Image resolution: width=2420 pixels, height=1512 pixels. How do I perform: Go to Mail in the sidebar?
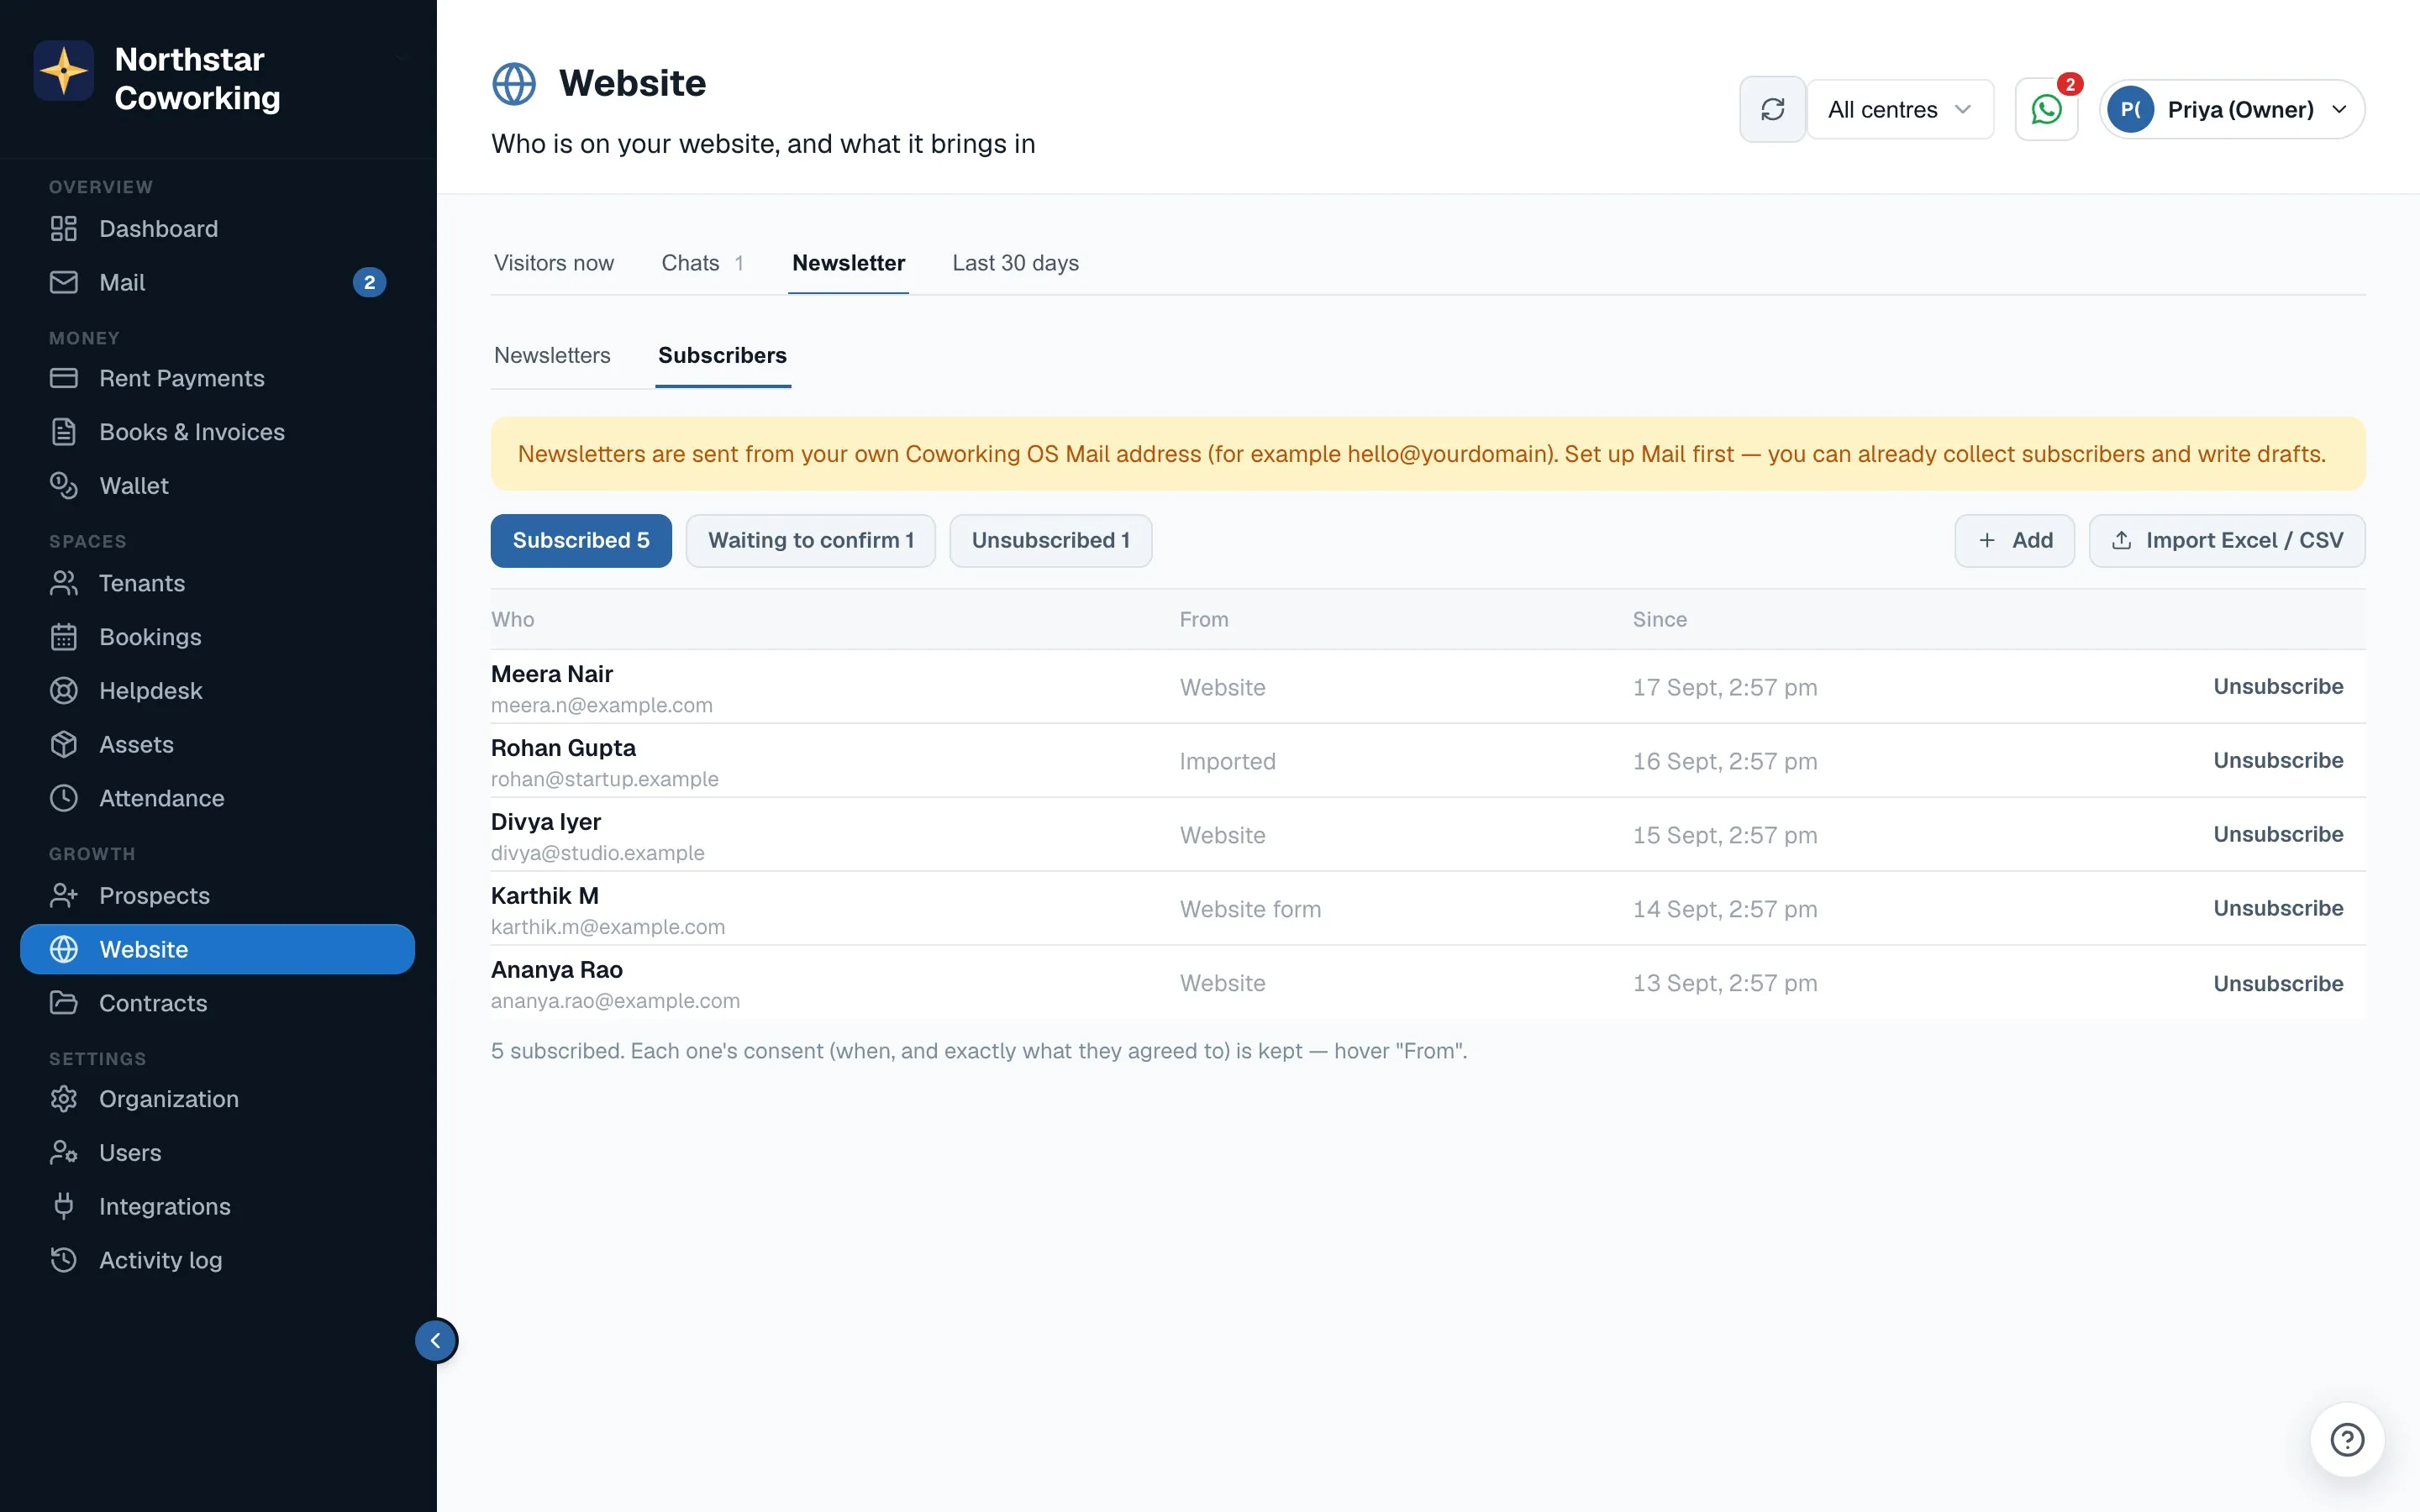tap(217, 282)
